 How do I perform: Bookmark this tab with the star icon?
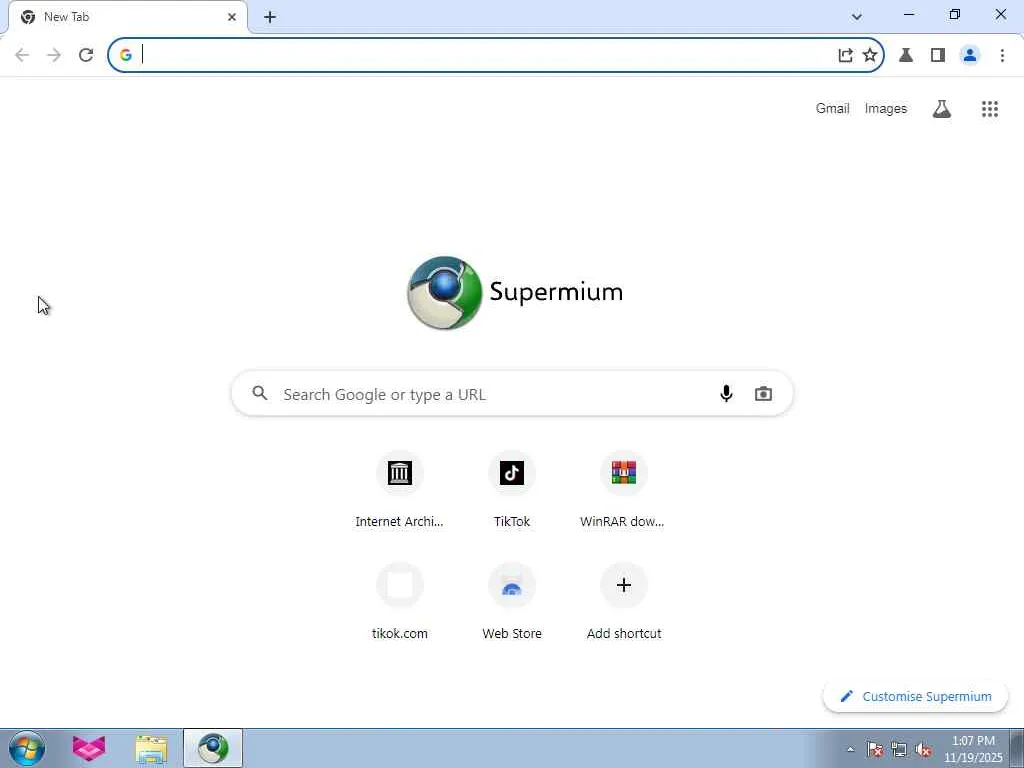pyautogui.click(x=869, y=55)
